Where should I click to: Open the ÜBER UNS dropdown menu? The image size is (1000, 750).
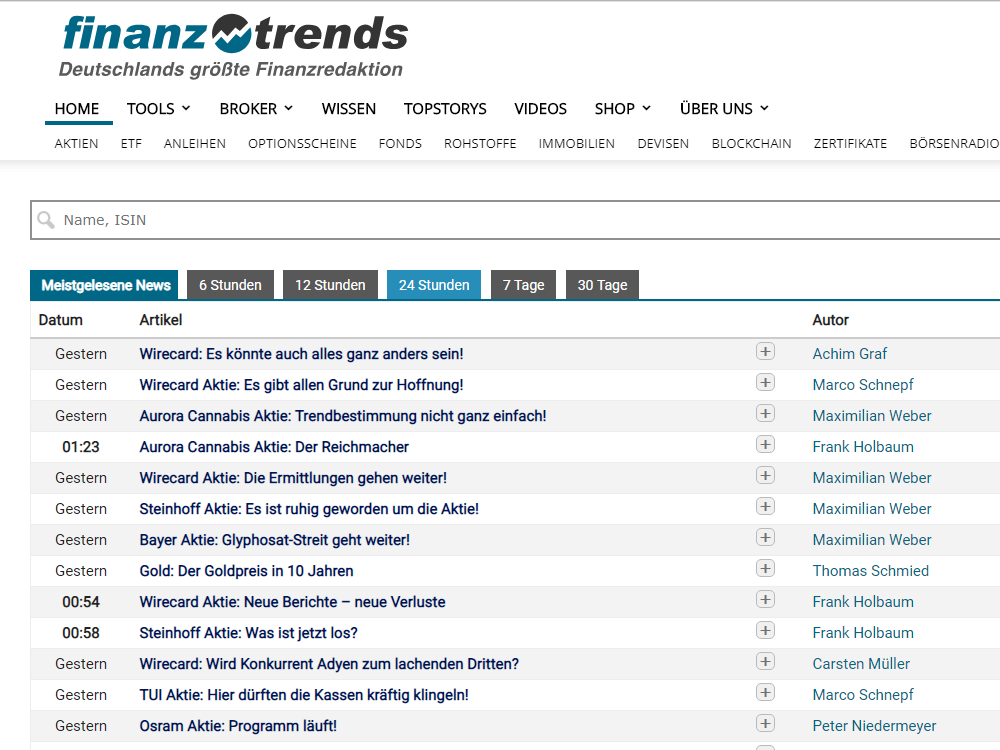724,108
